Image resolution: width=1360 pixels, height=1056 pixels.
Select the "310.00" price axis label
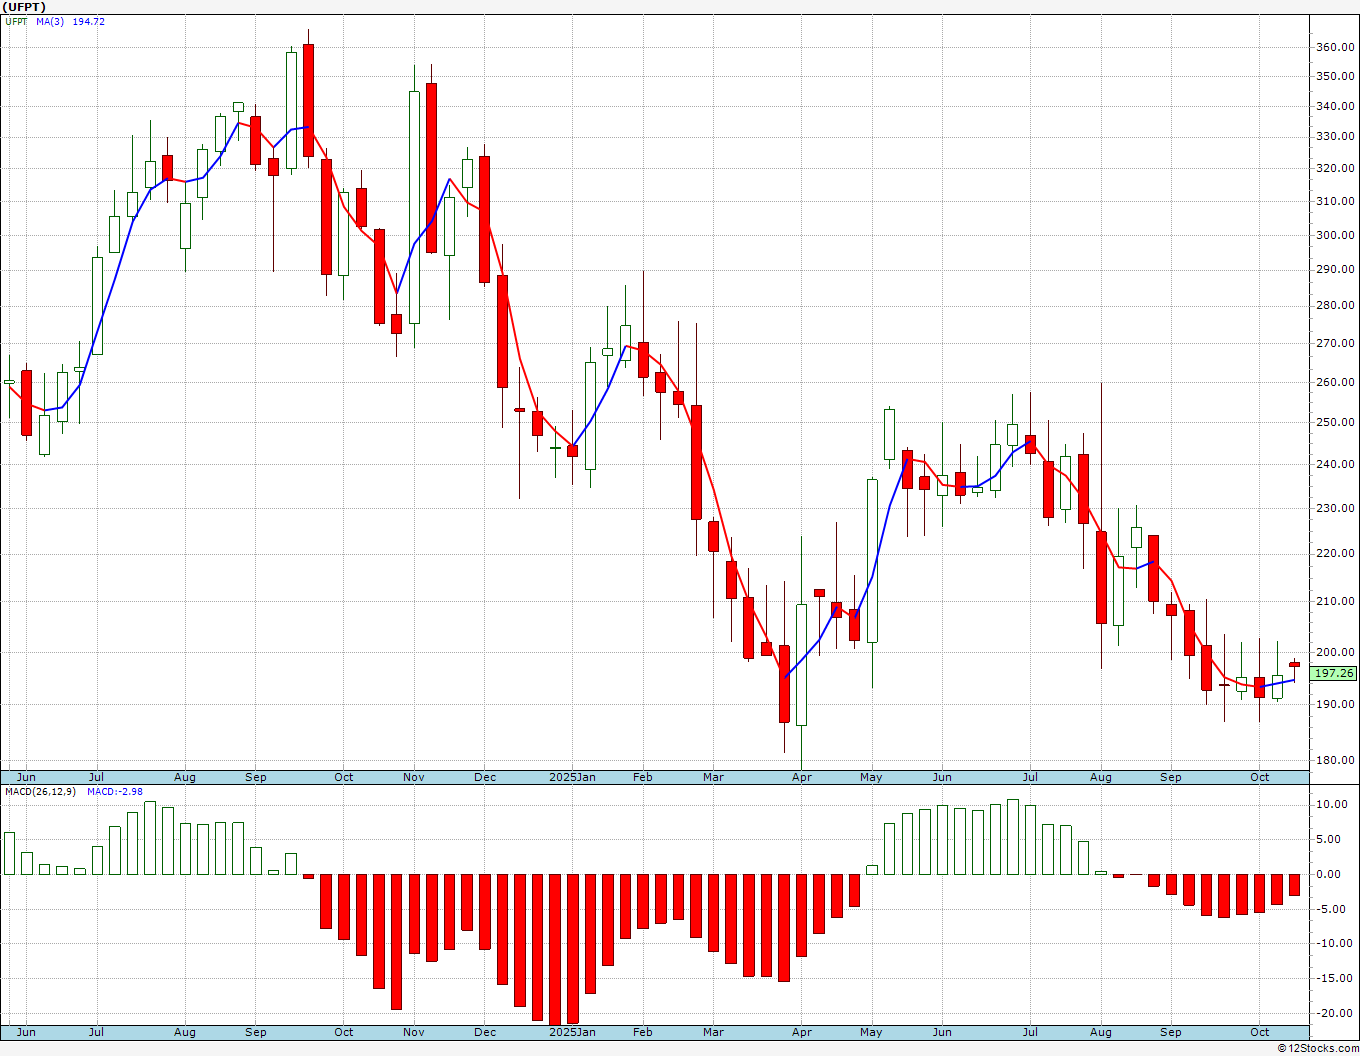click(1335, 201)
